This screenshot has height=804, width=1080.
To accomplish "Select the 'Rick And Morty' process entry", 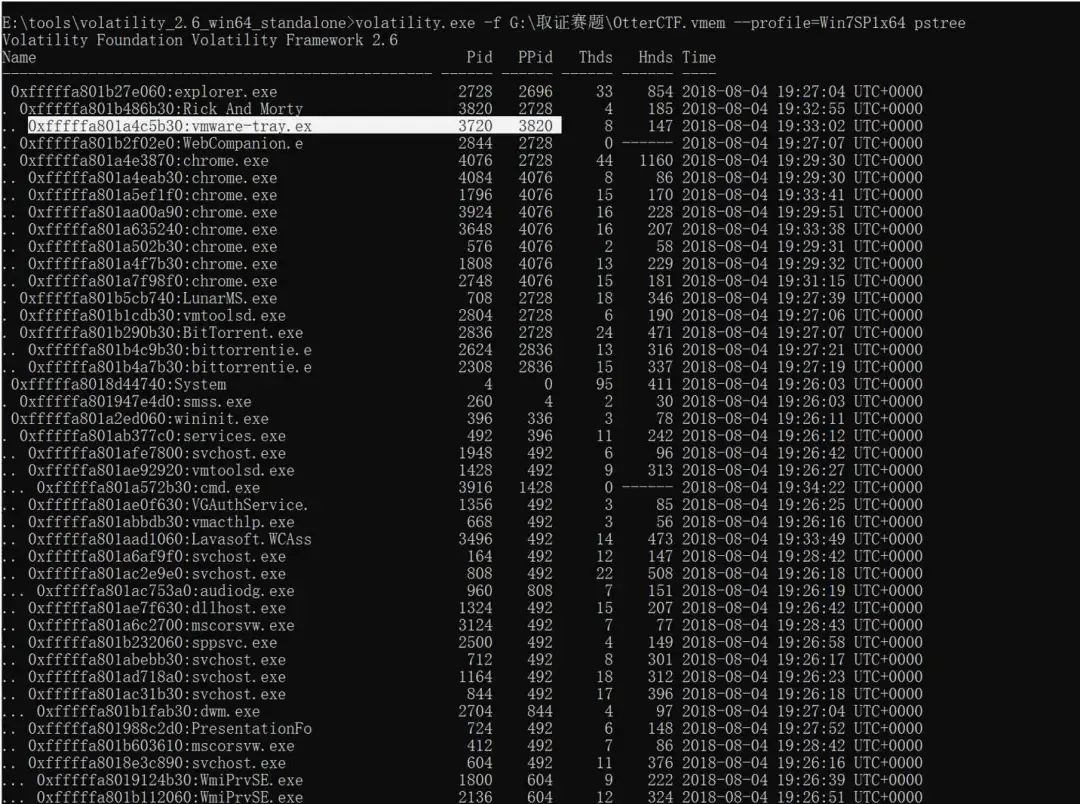I will click(161, 109).
